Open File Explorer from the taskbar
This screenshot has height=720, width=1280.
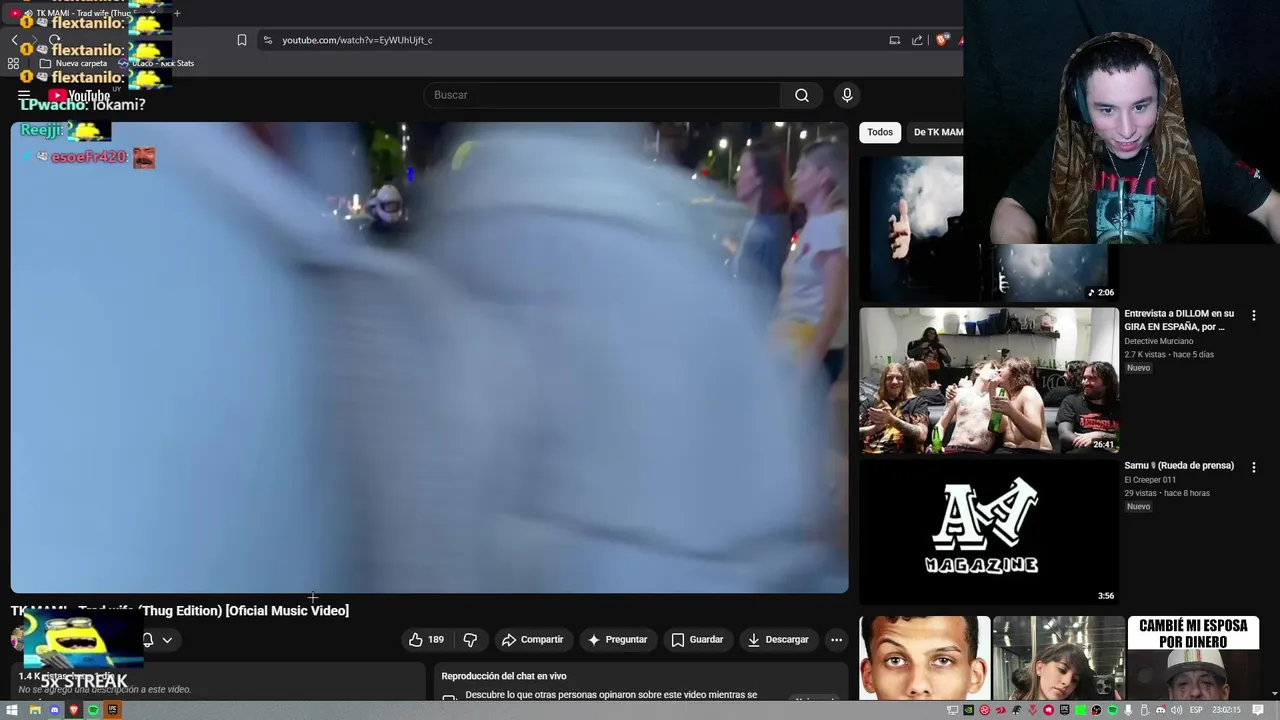click(x=35, y=710)
